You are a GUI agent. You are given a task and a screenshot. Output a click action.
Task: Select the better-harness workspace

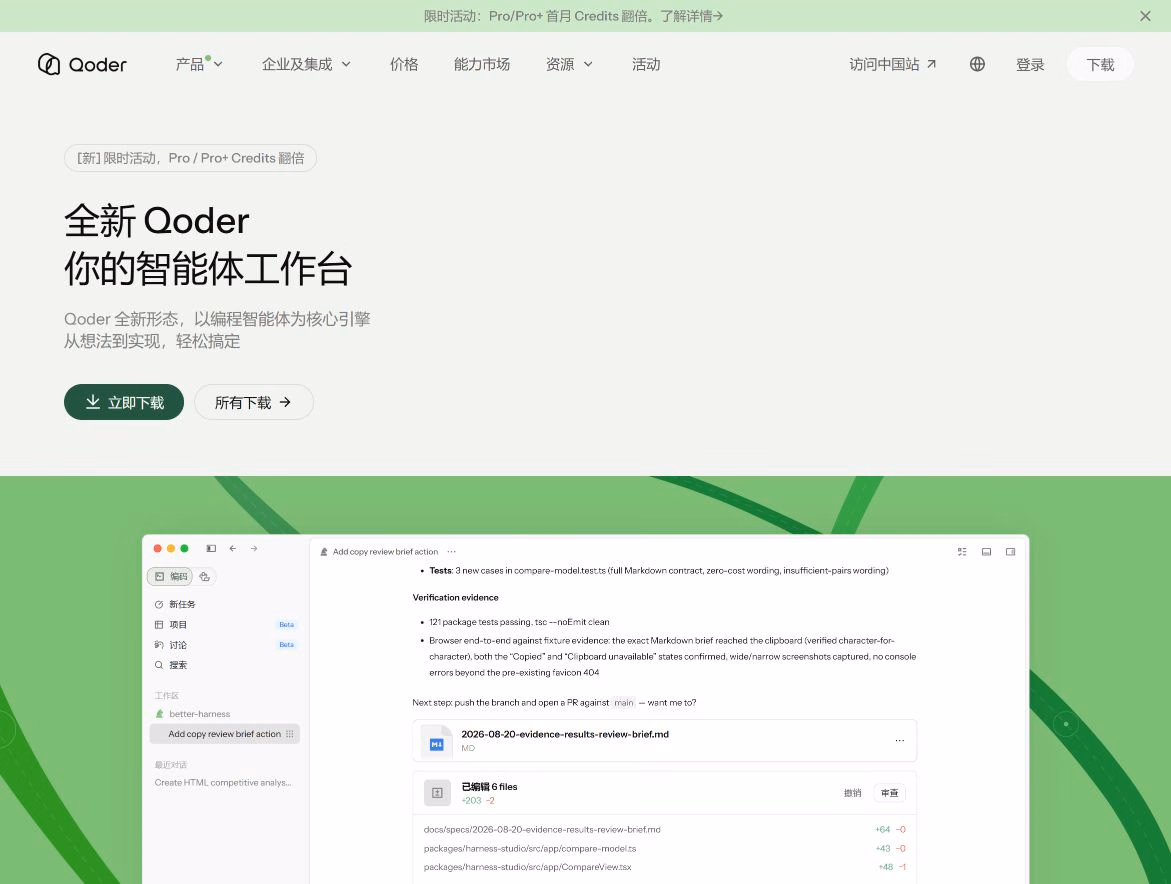(193, 714)
